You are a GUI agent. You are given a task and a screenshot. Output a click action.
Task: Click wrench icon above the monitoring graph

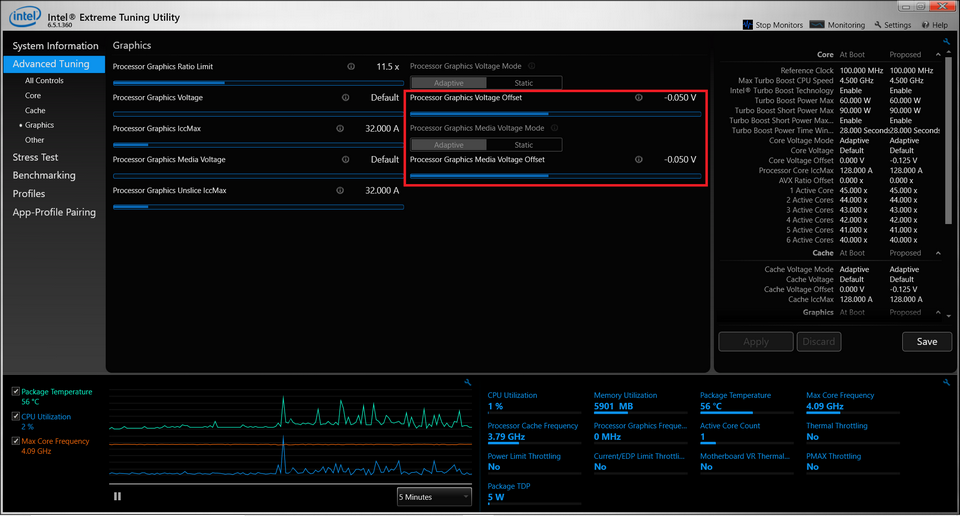tap(467, 382)
